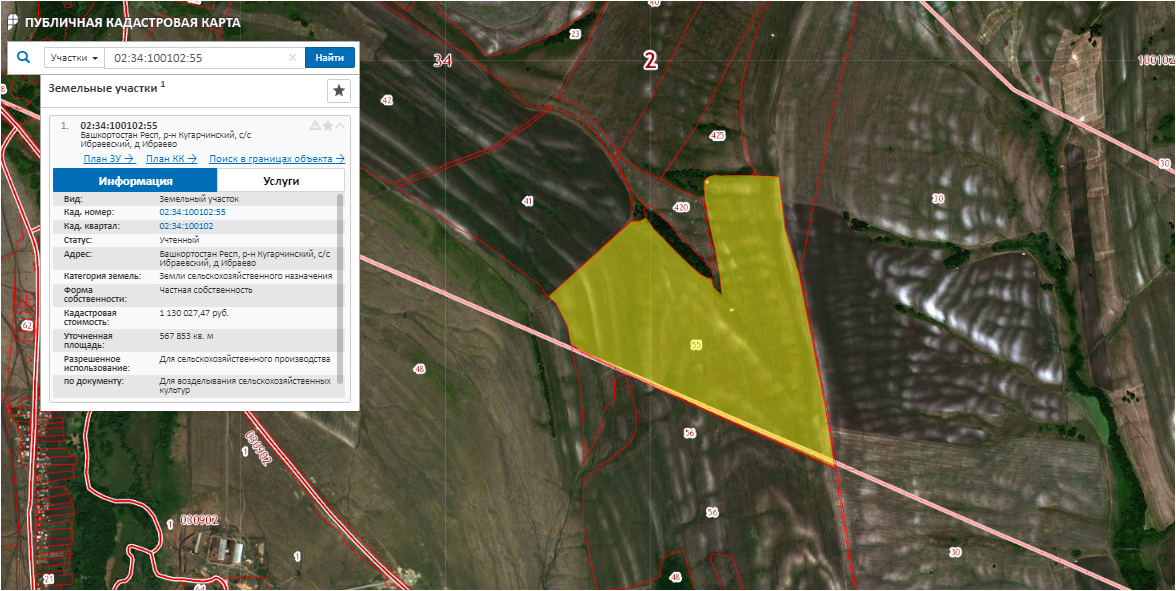Clear the search field with the X

(x=292, y=58)
